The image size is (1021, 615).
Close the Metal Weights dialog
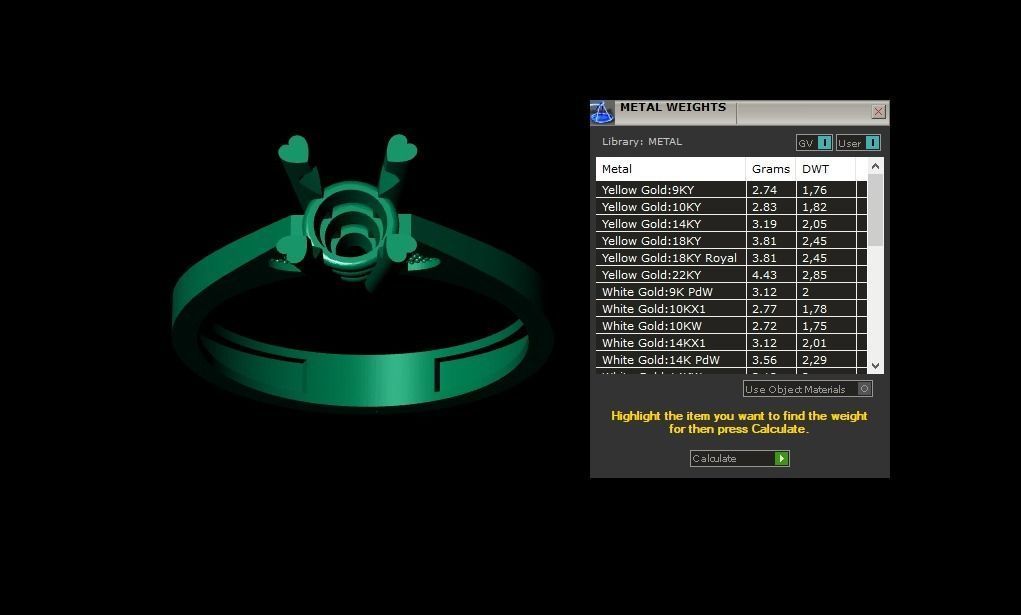pyautogui.click(x=878, y=111)
